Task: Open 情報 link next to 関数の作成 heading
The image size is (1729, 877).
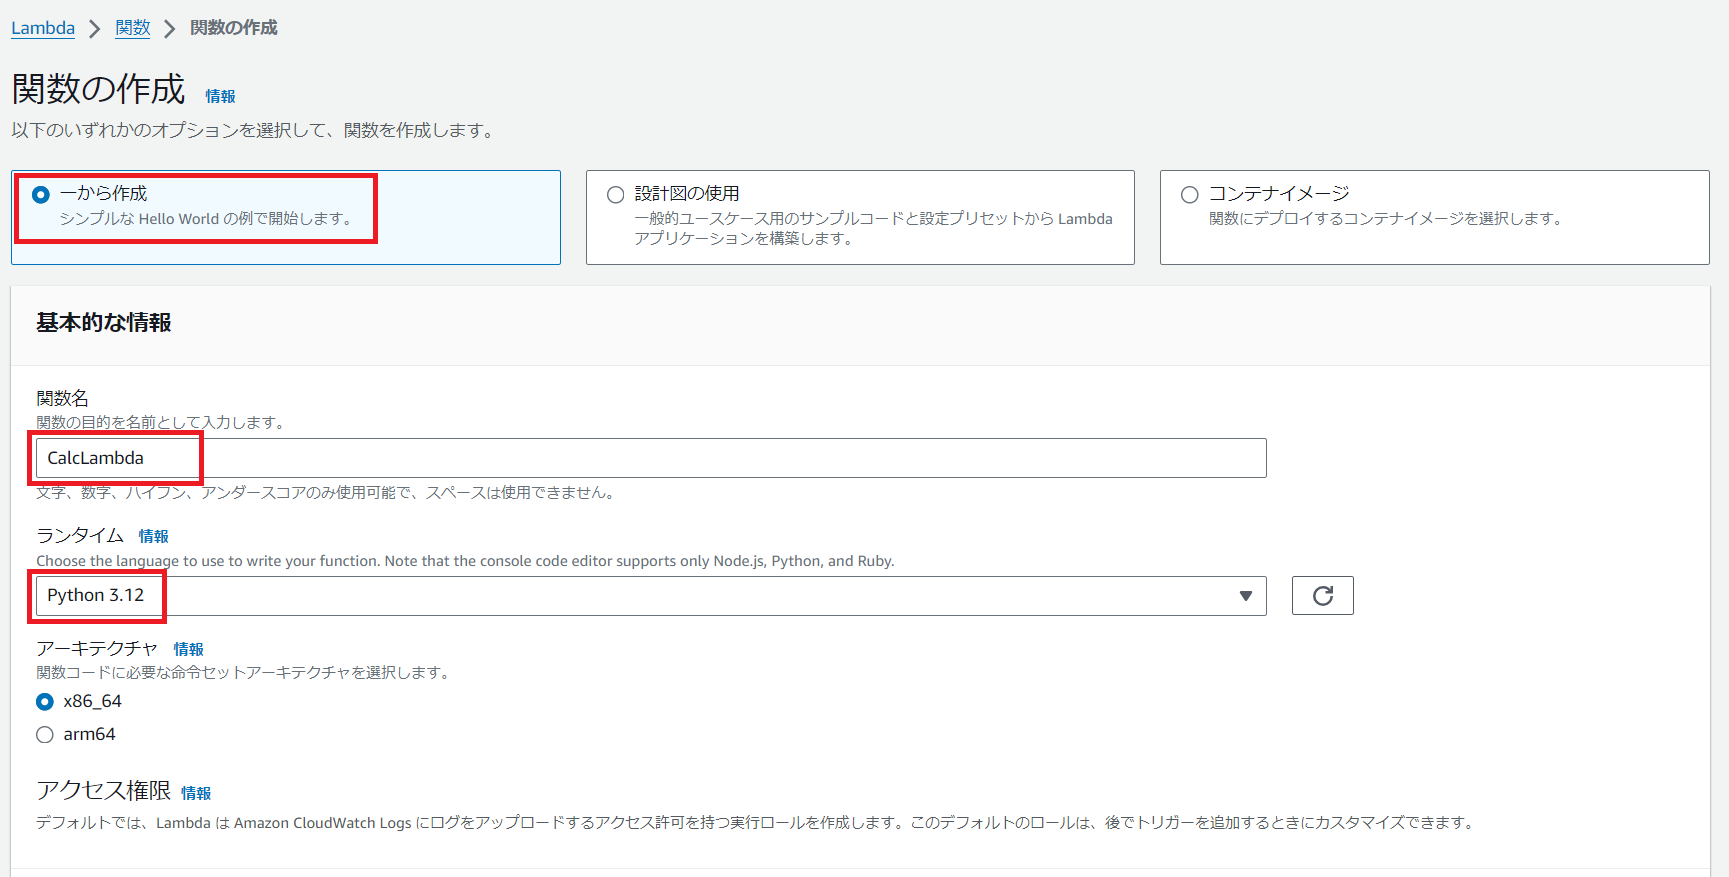Action: (x=220, y=96)
